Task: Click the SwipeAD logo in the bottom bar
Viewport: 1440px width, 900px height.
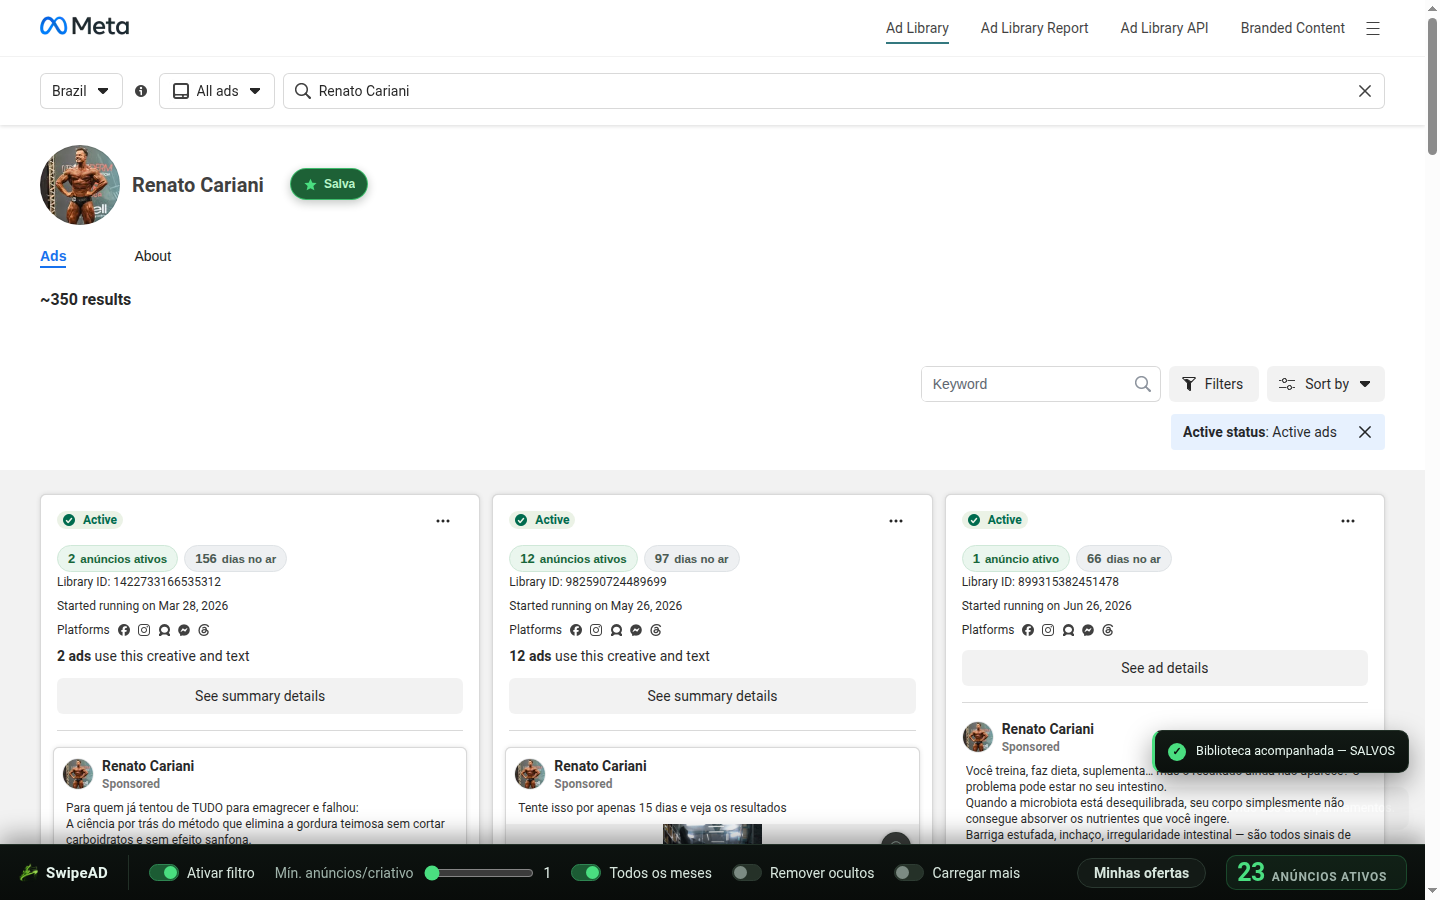Action: click(64, 873)
